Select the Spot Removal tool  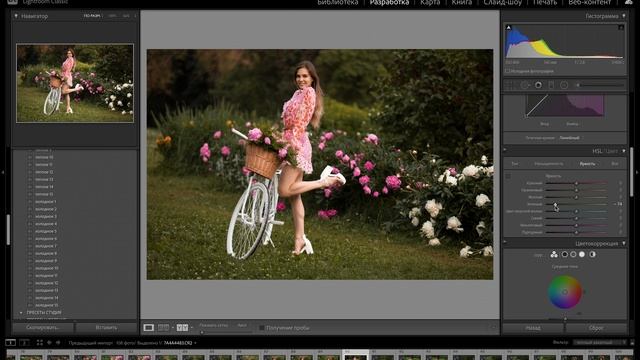(524, 85)
